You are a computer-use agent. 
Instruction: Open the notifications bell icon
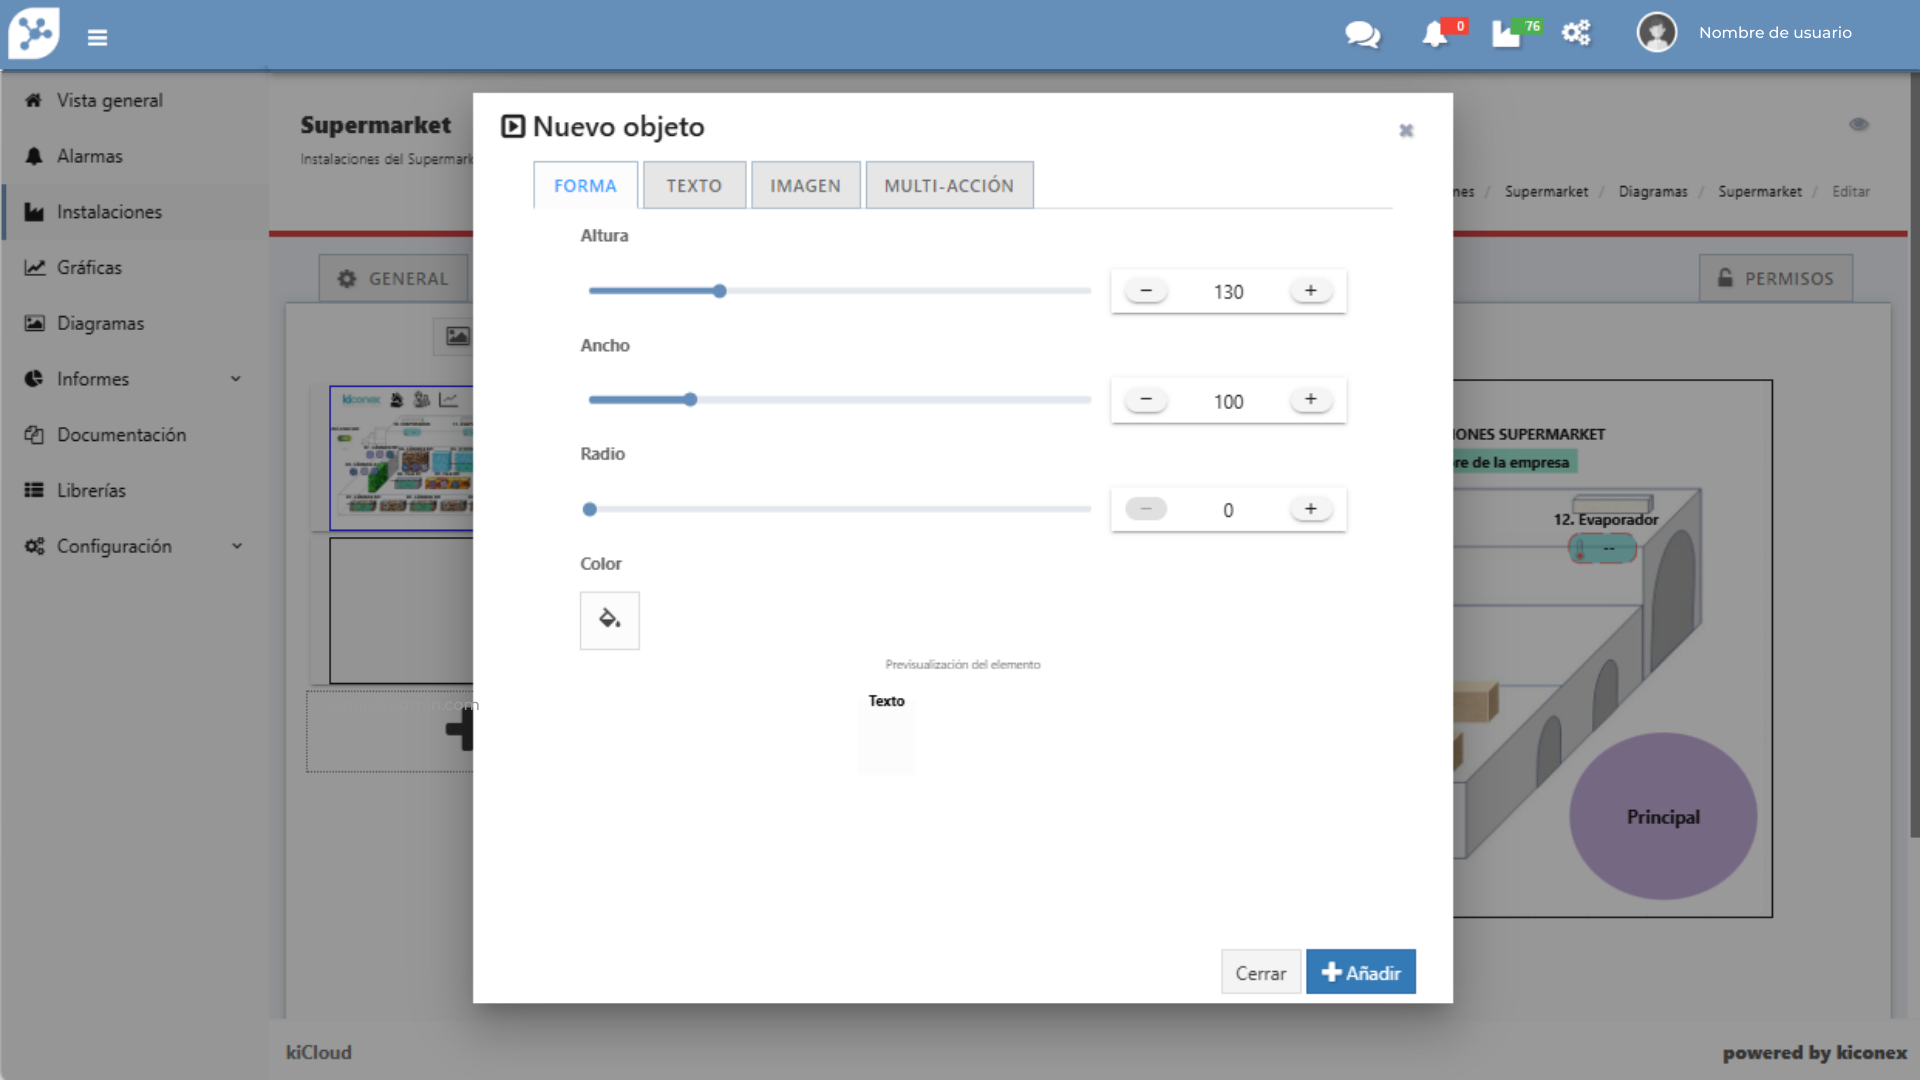(1435, 34)
